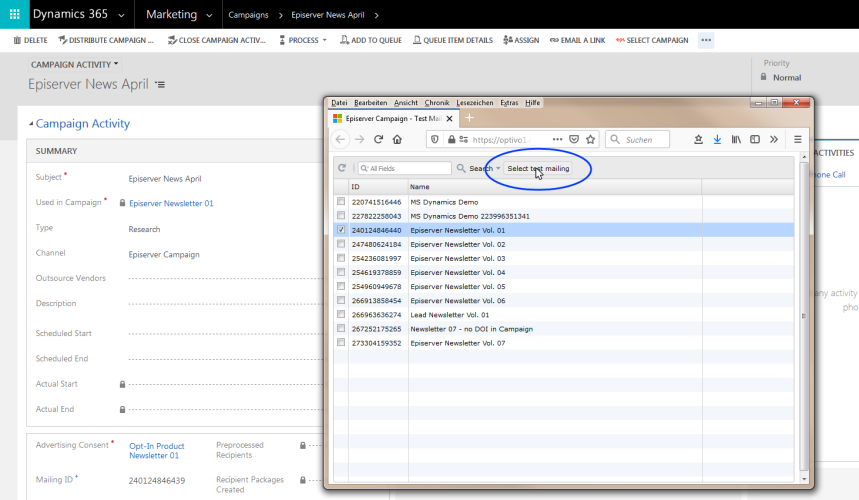Click the All Fields search box
This screenshot has width=859, height=500.
tap(405, 168)
